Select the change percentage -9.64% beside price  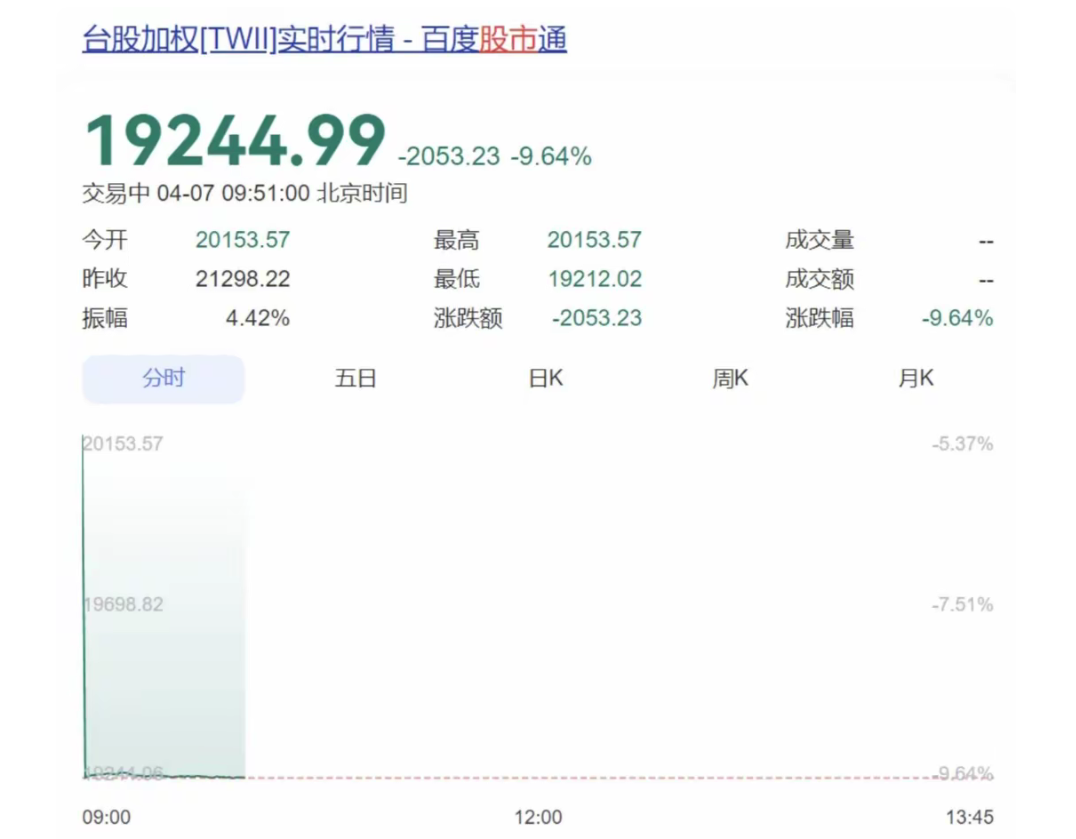552,156
